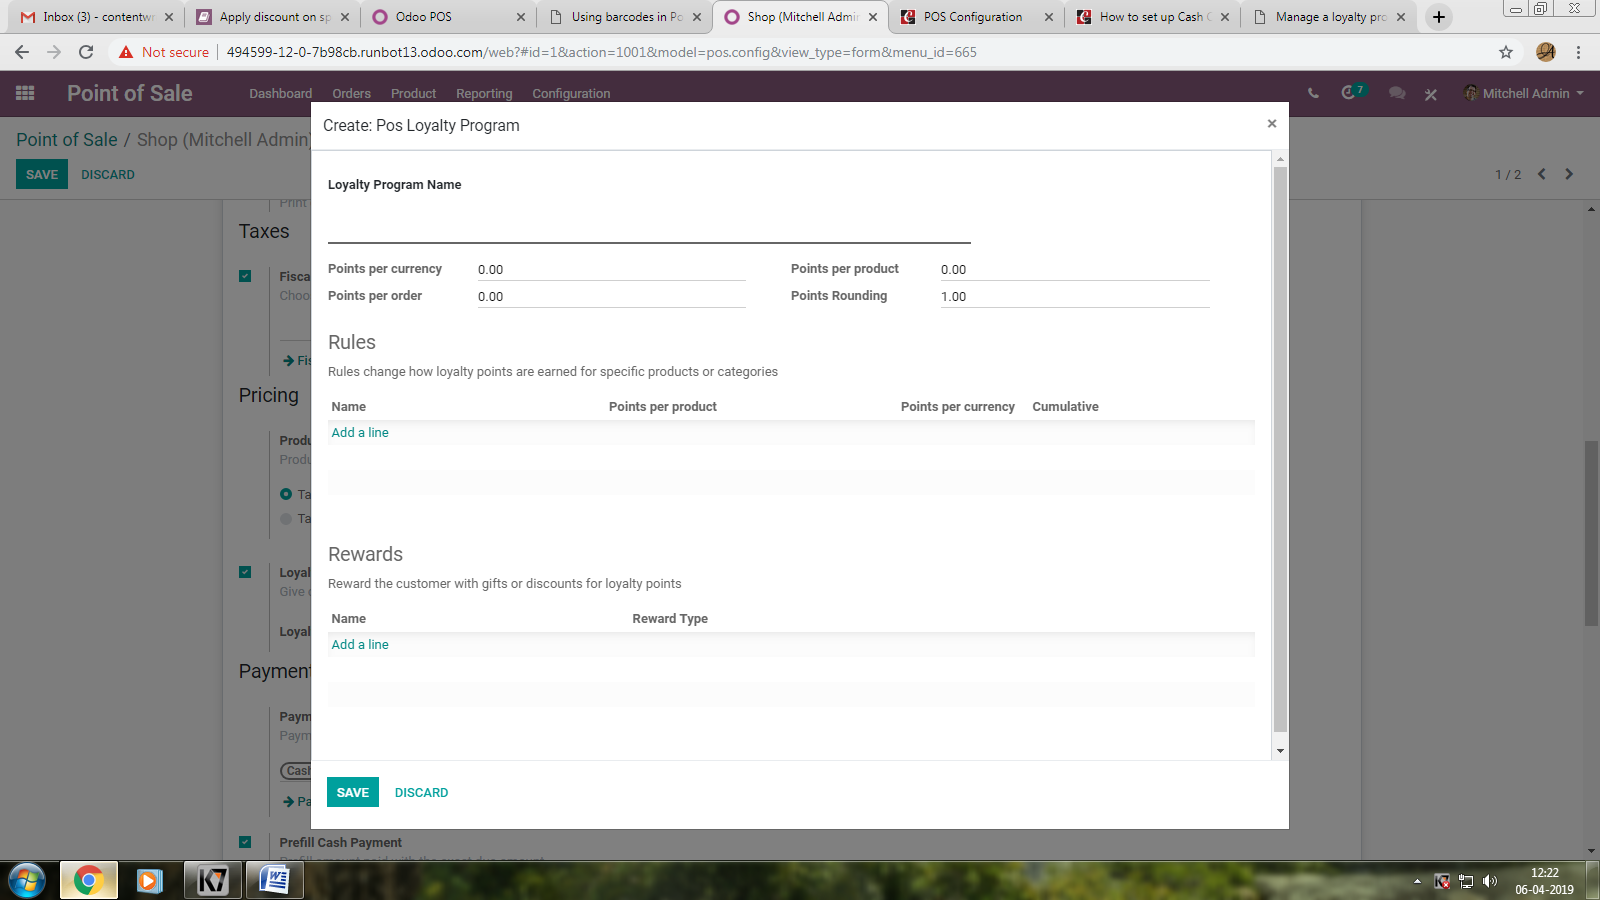Toggle the Fiscal Position checkbox
This screenshot has width=1600, height=900.
(x=245, y=276)
